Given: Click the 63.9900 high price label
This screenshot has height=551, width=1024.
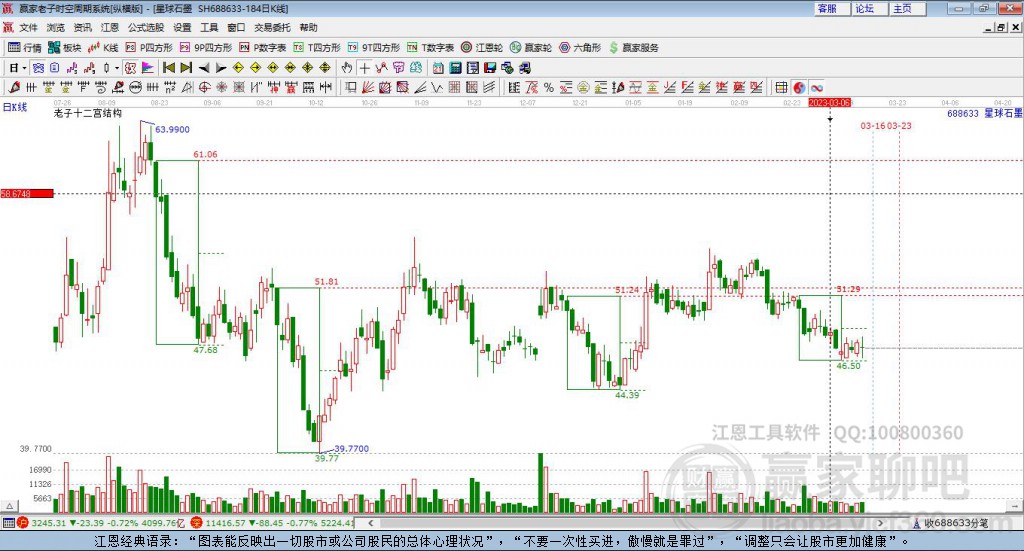Looking at the screenshot, I should coord(172,129).
